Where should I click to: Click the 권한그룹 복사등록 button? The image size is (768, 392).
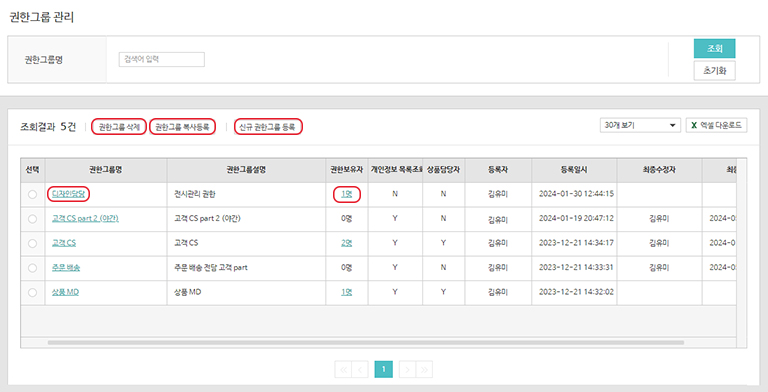point(182,127)
